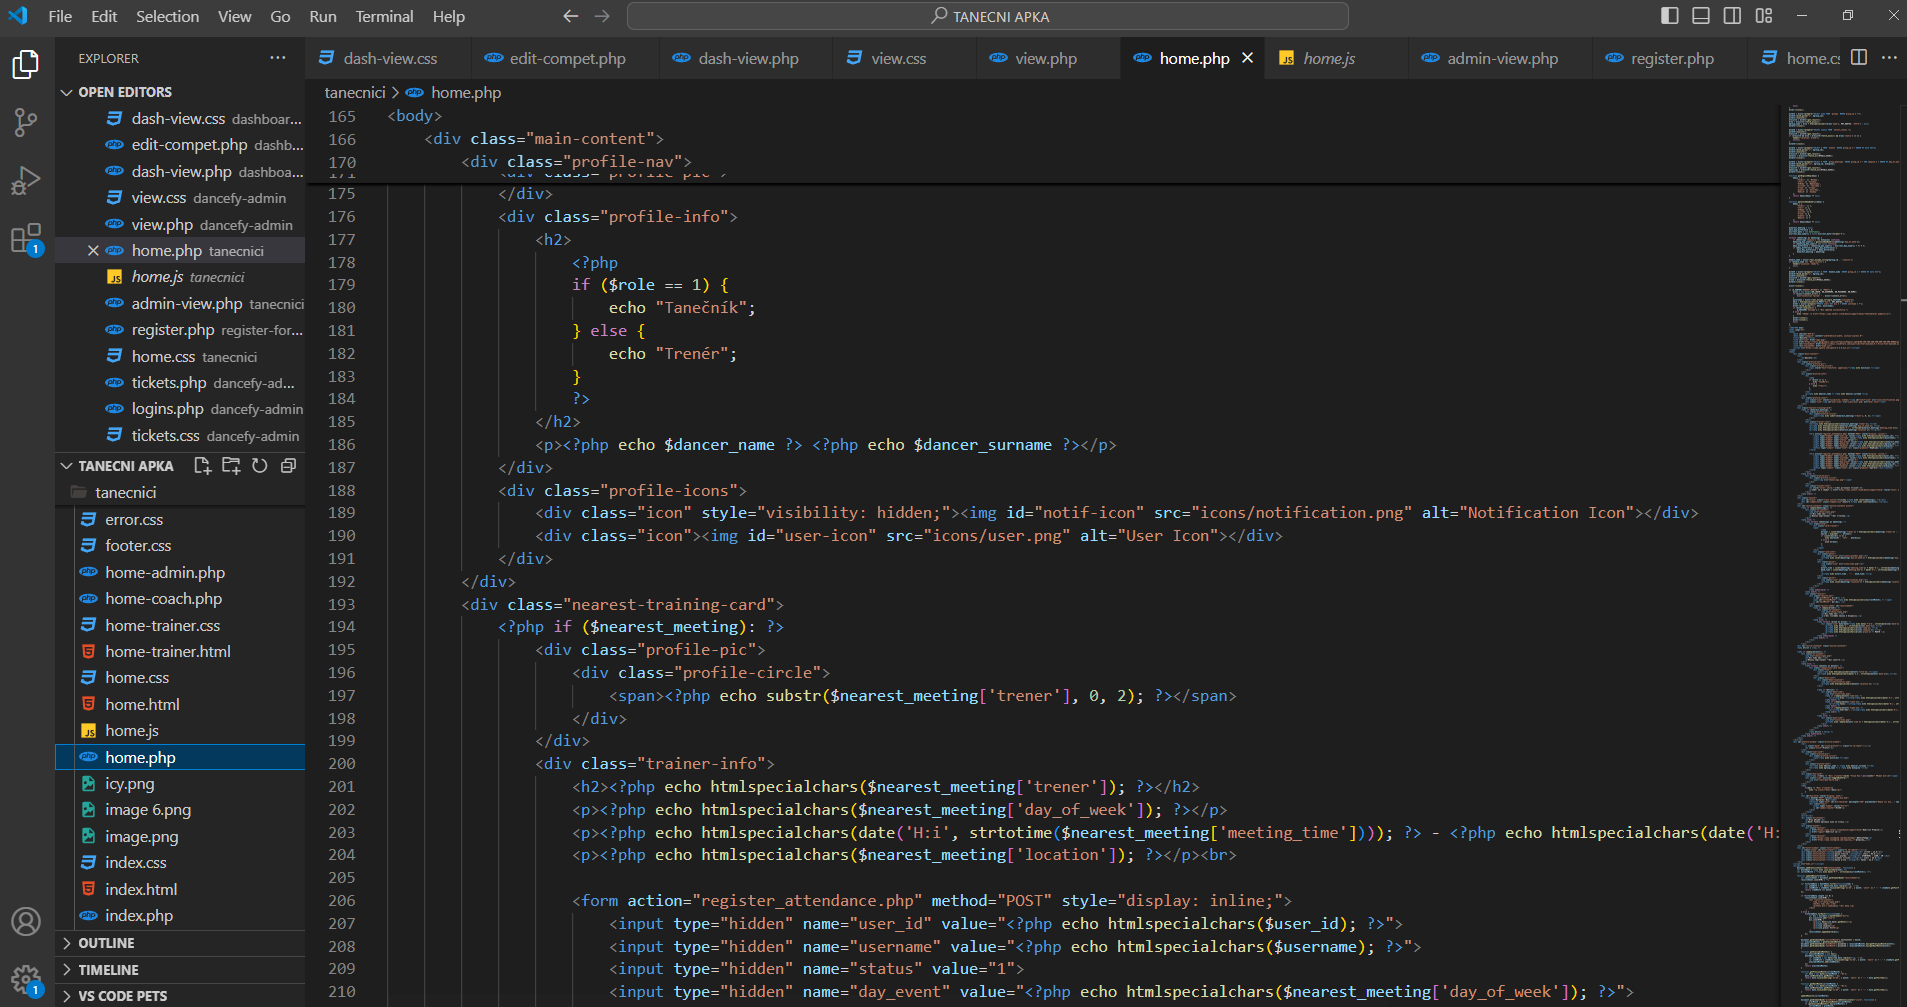Screen dimensions: 1907x1007
Task: Open editor More Actions ellipsis
Action: tap(1889, 58)
